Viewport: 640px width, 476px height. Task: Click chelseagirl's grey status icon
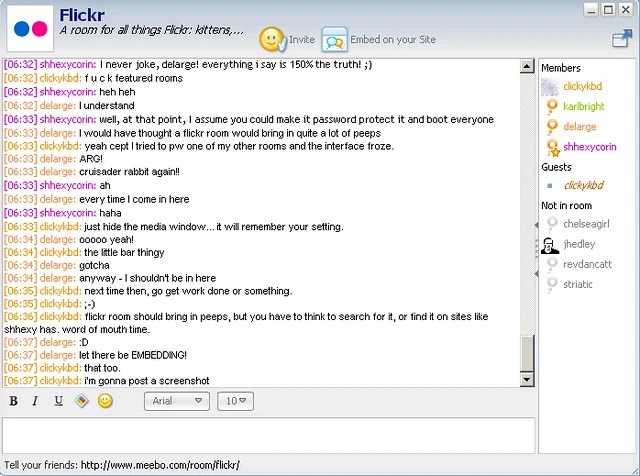[x=552, y=224]
